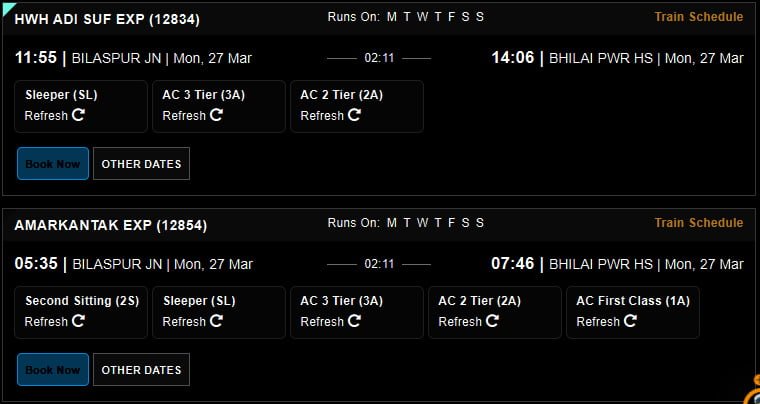
Task: Select AC First Class (1A) class card
Action: point(633,312)
